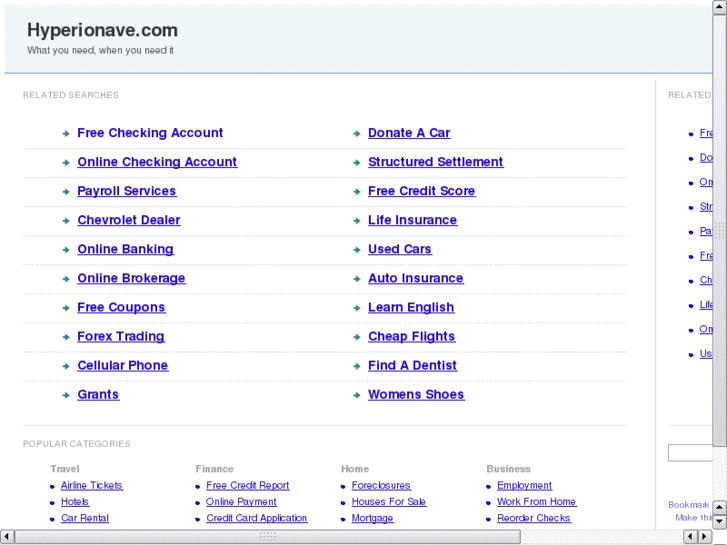Click the page's vertical scrollbar down arrow
Image resolution: width=727 pixels, height=545 pixels.
[720, 522]
